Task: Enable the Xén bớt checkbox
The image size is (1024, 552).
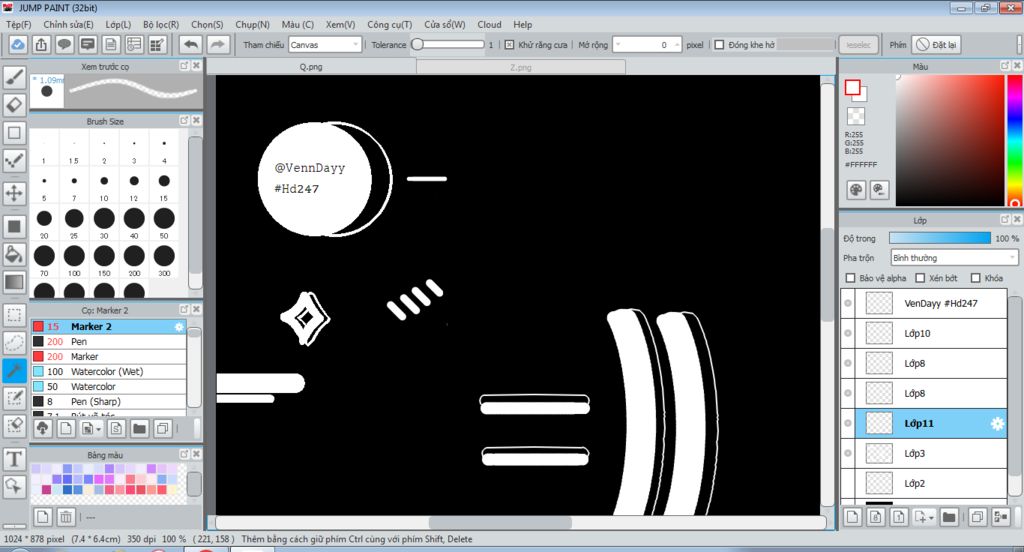Action: tap(920, 278)
